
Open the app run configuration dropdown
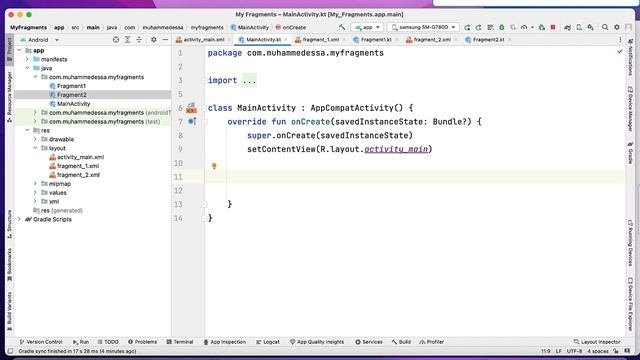[x=367, y=27]
